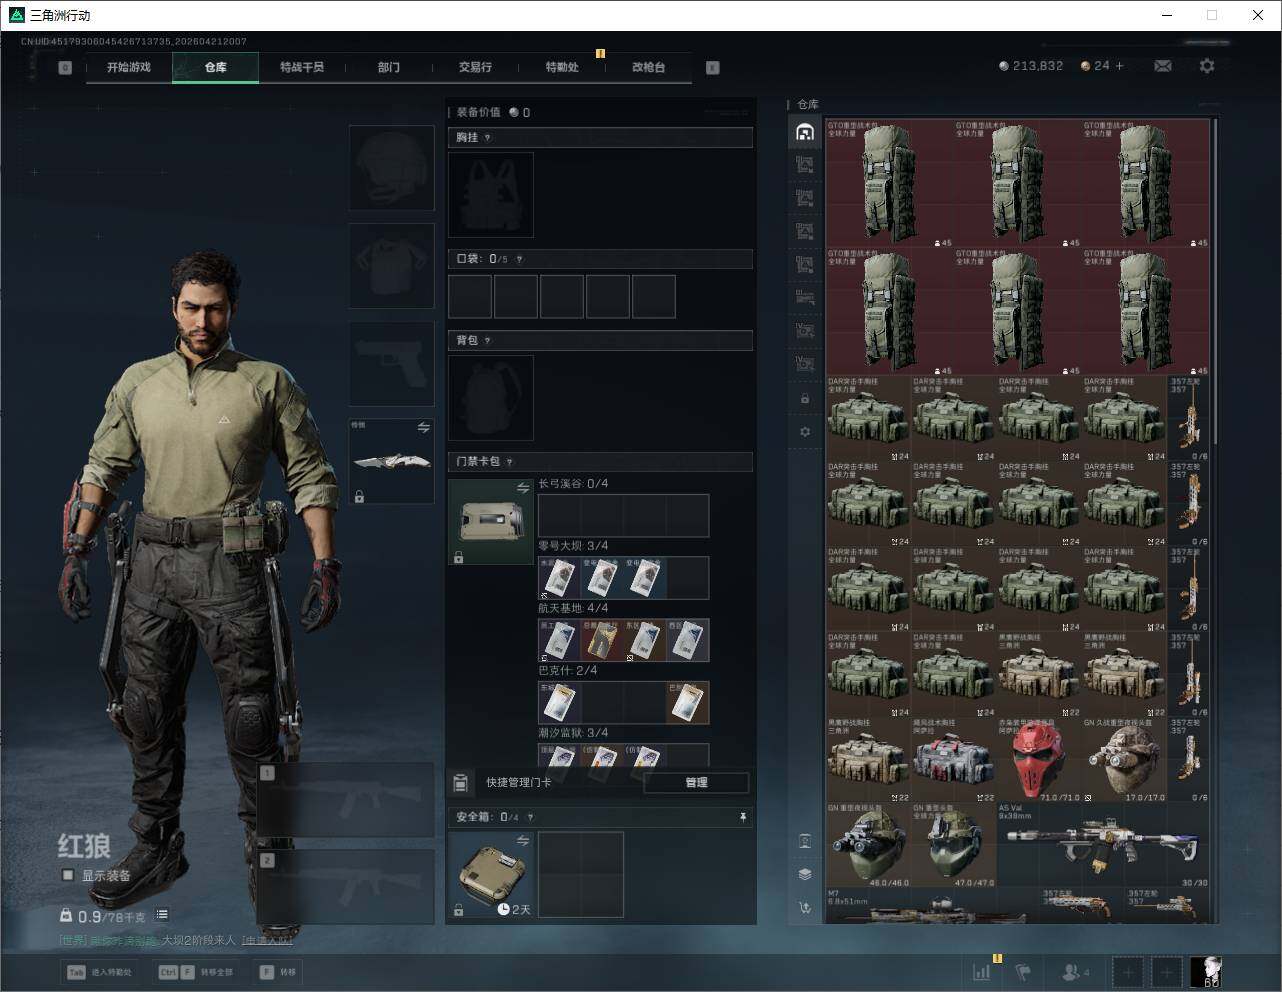The width and height of the screenshot is (1282, 992).
Task: Click the bar chart stats icon at bottom
Action: [x=982, y=971]
